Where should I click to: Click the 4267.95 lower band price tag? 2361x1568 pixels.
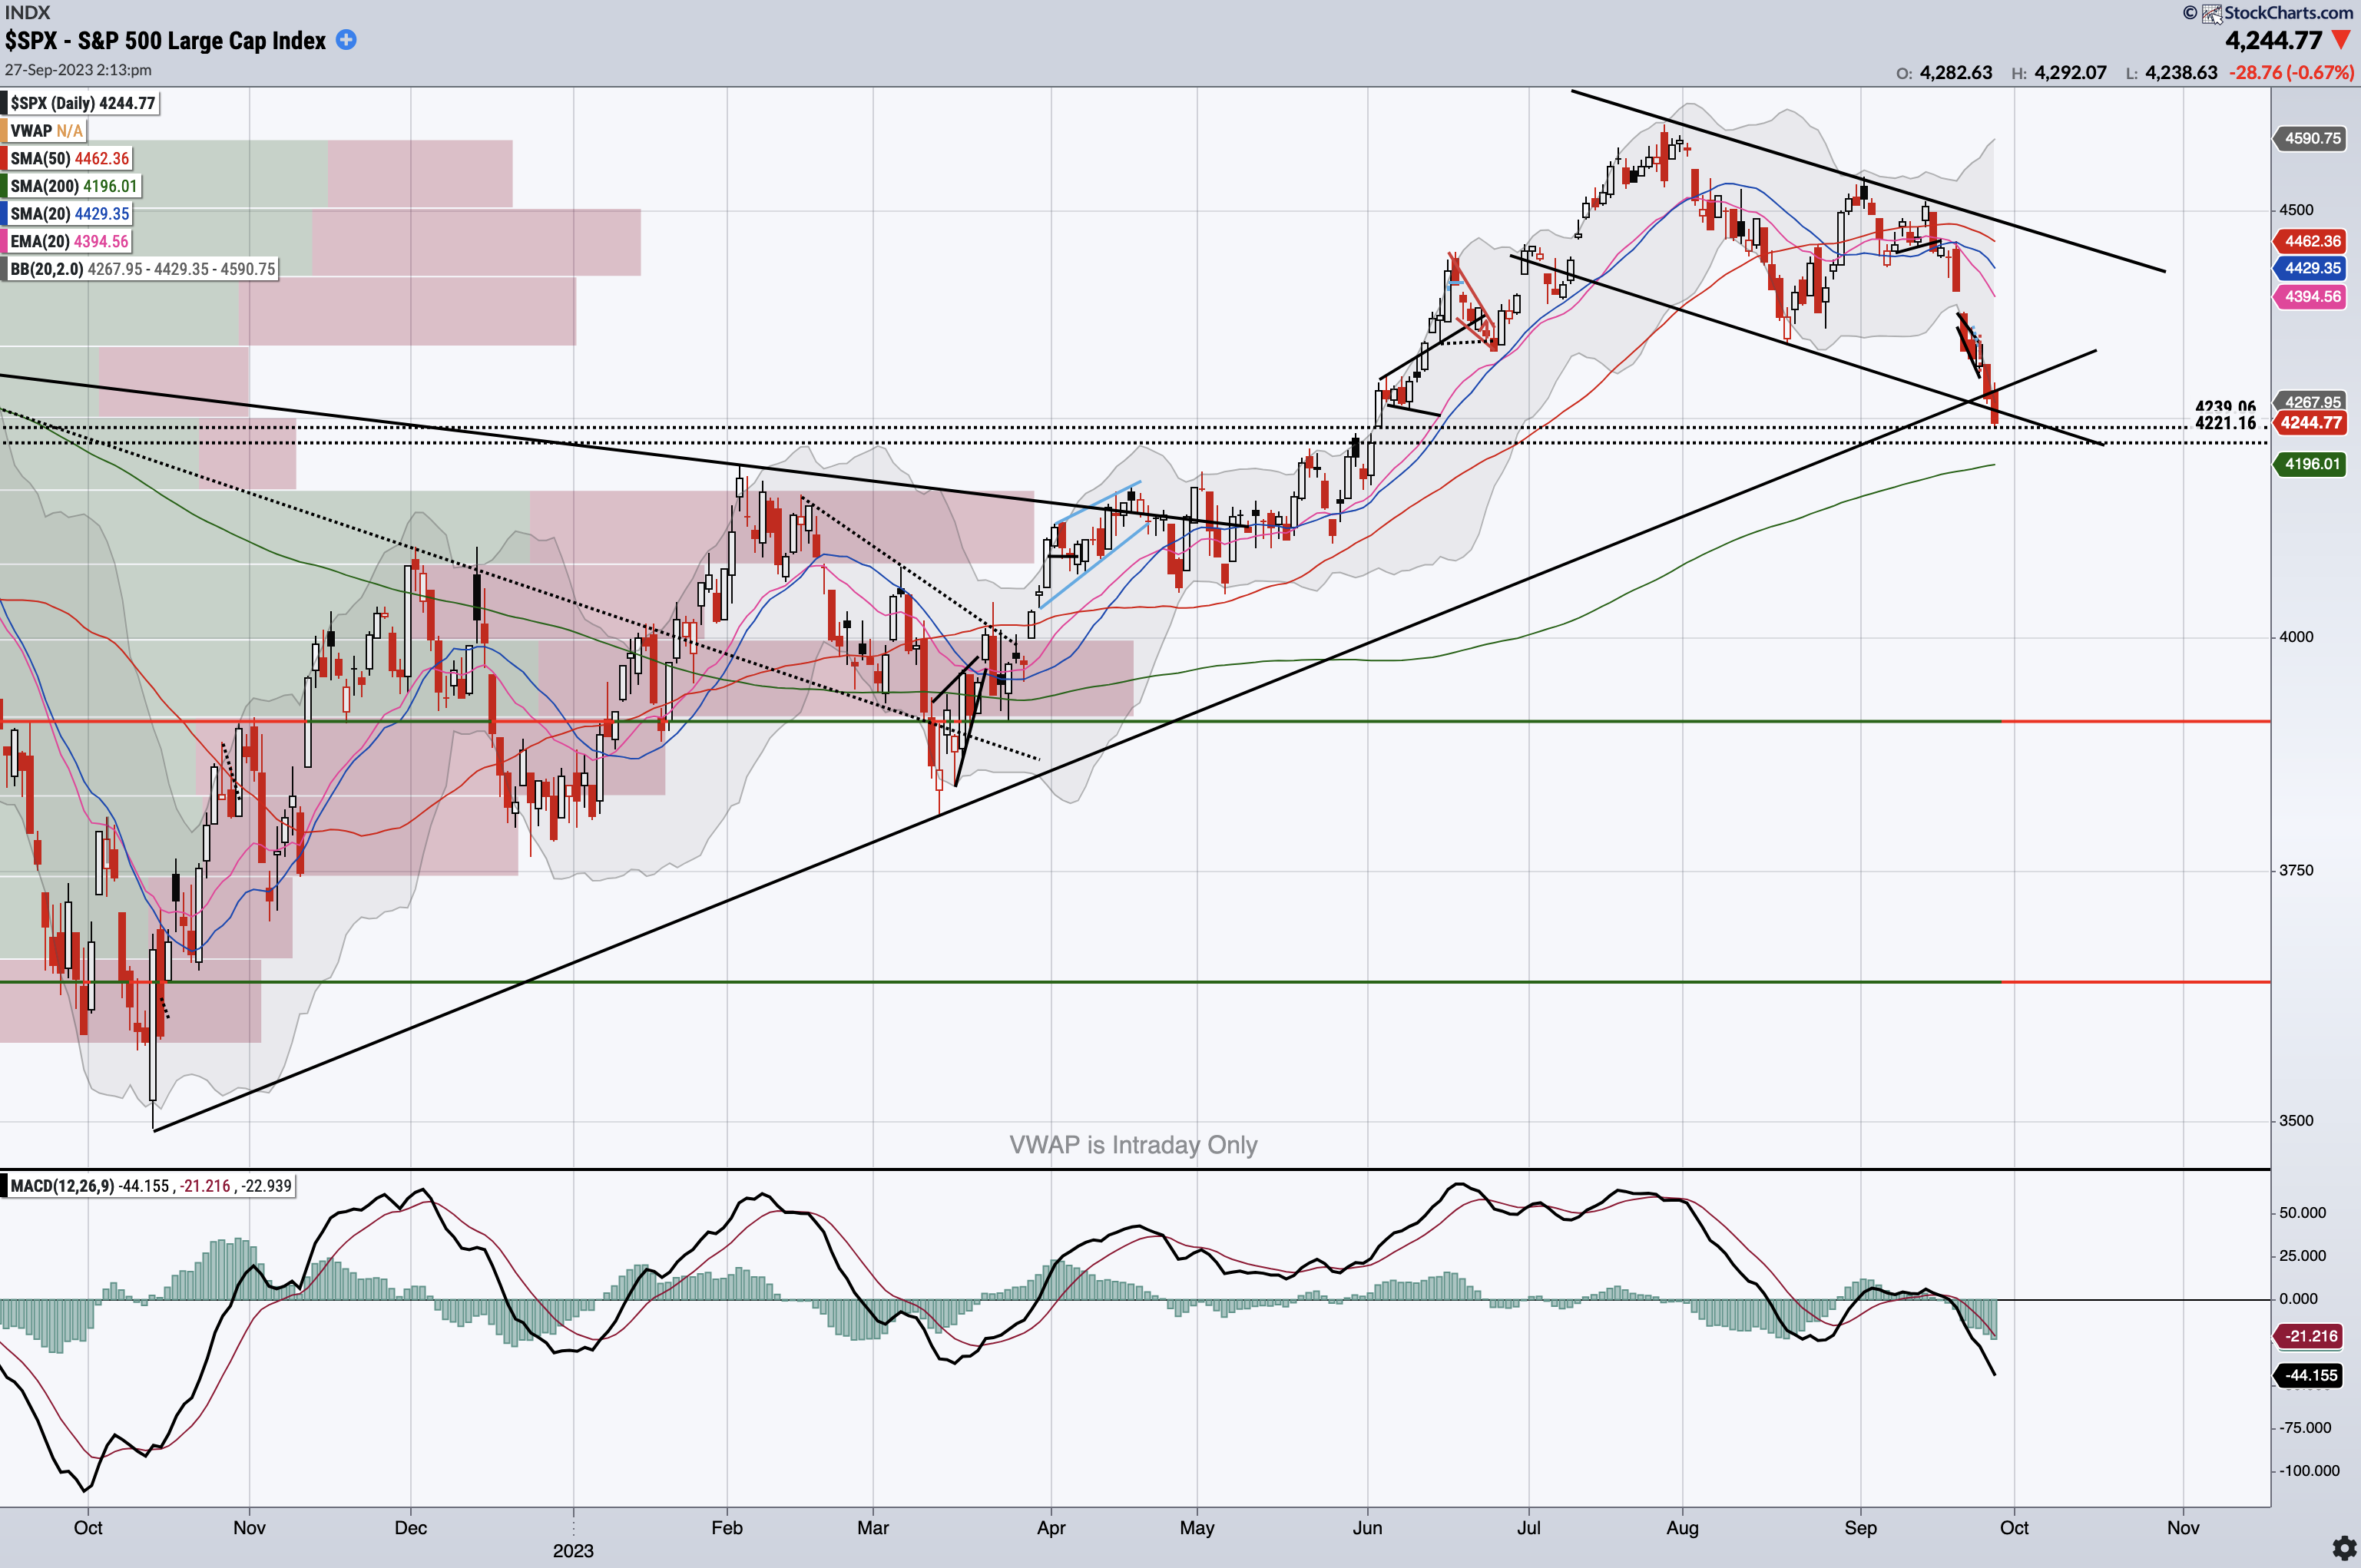pos(2311,401)
